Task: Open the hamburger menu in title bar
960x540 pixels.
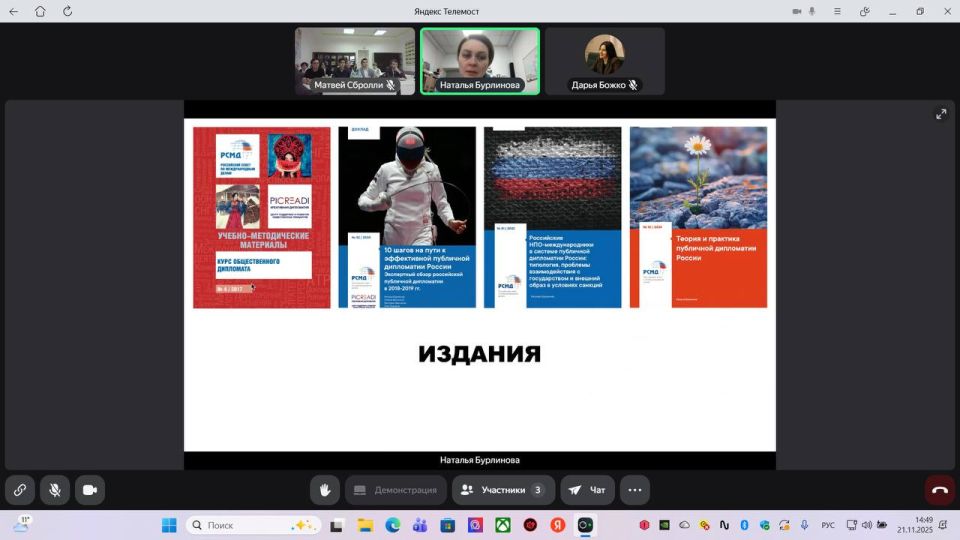Action: coord(837,11)
